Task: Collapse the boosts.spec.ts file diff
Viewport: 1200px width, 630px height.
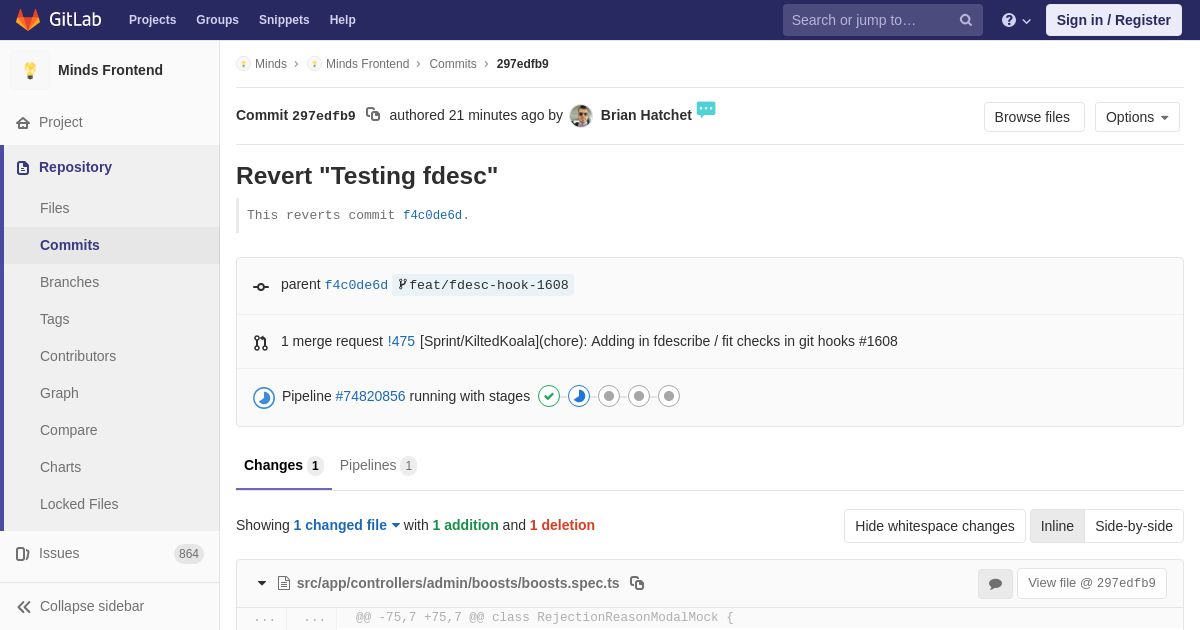Action: tap(262, 583)
